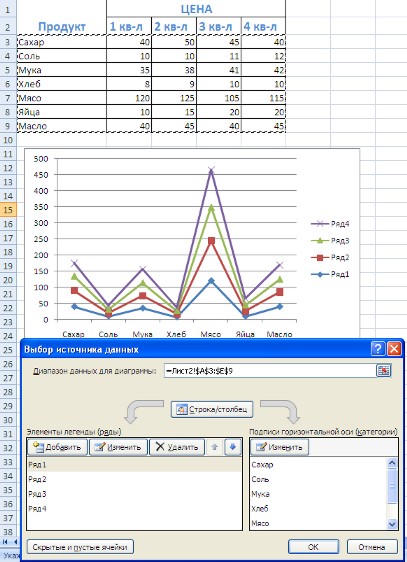This screenshot has width=407, height=562.
Task: Select row header 1
Action: coord(8,9)
